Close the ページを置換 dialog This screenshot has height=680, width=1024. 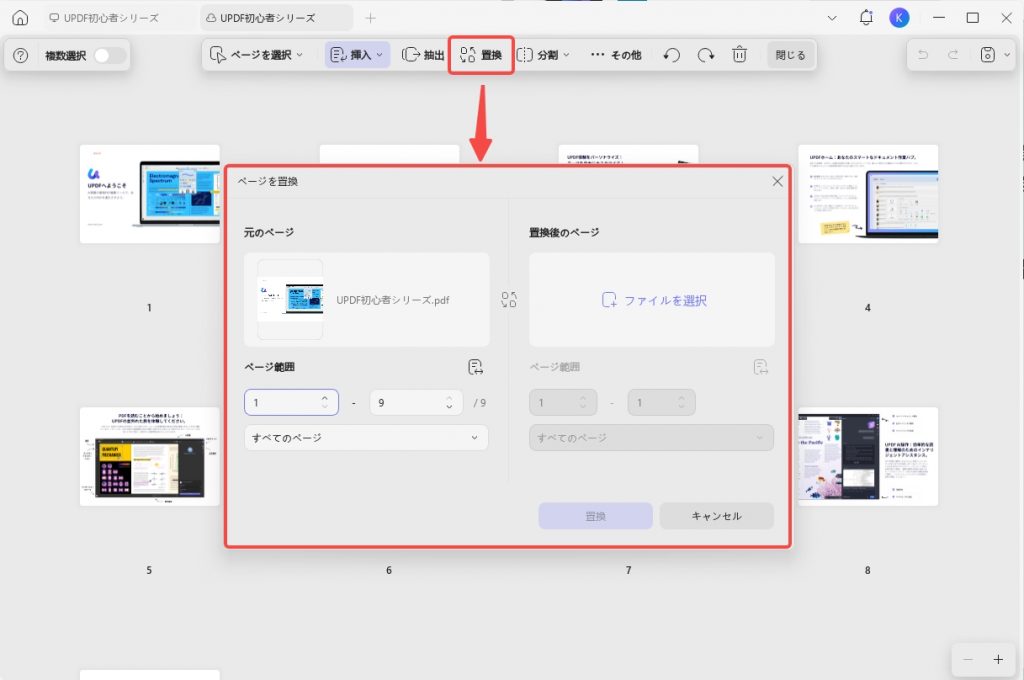(777, 181)
